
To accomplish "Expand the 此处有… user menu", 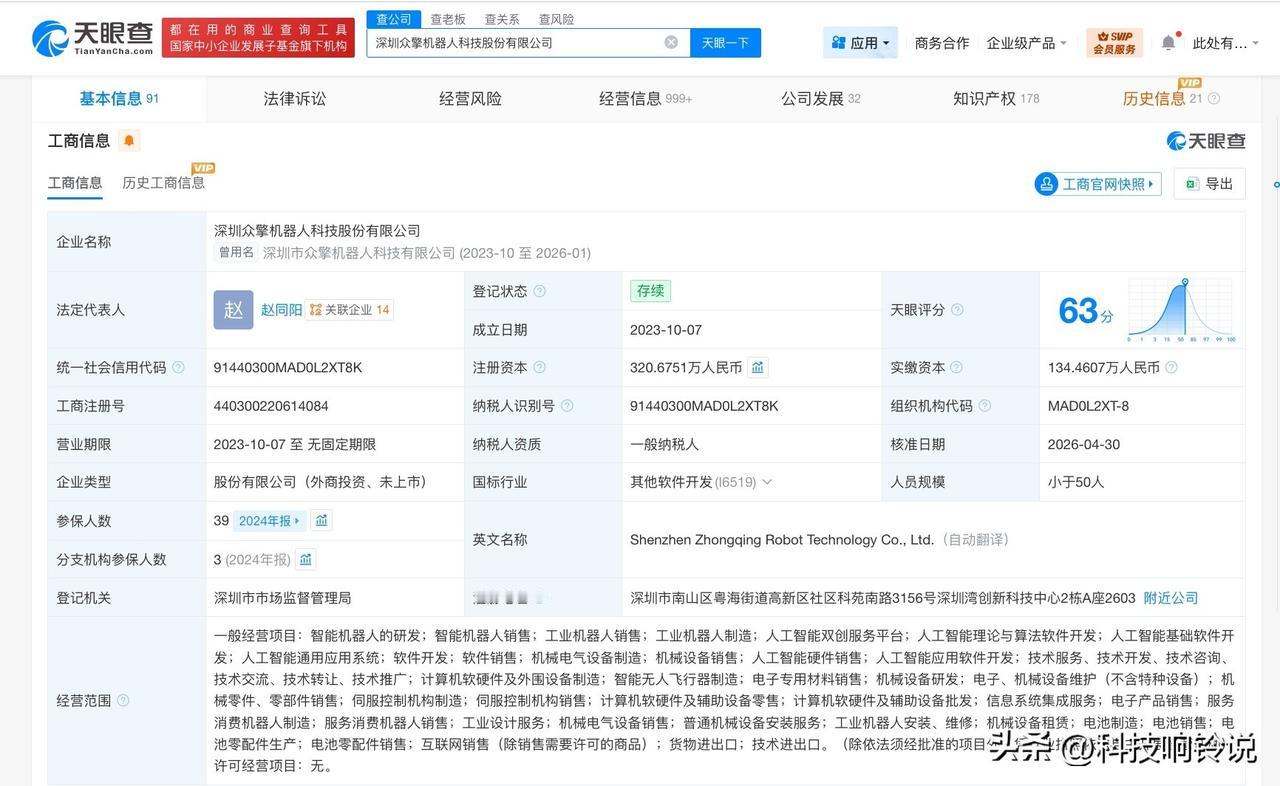I will coord(1226,43).
